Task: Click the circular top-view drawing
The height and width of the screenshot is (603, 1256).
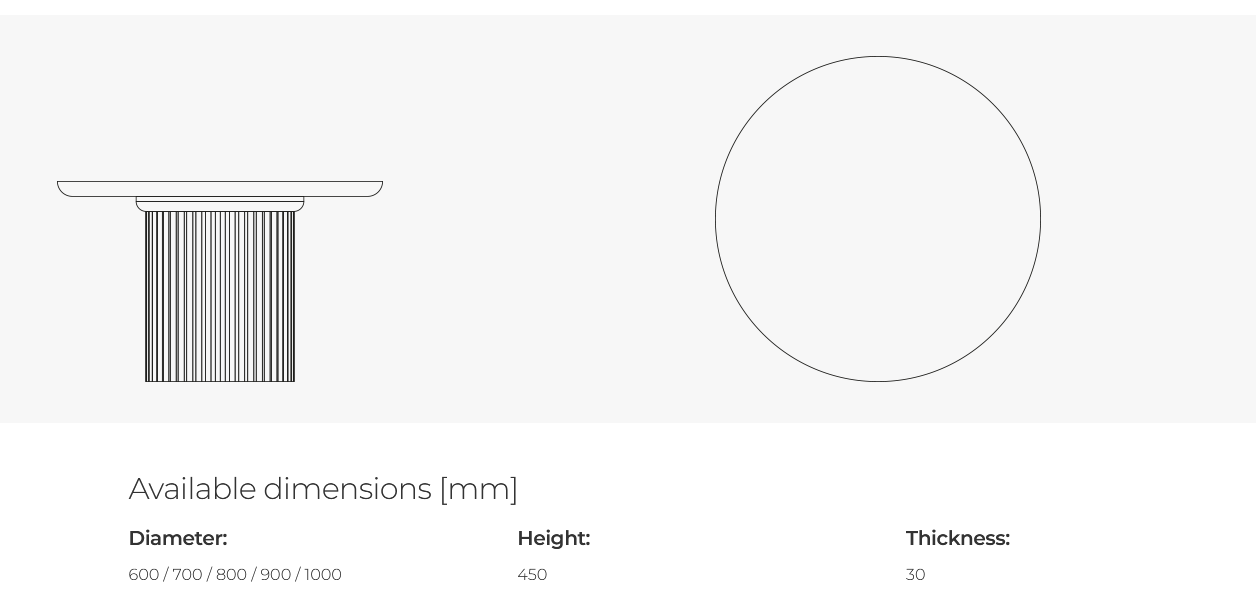Action: click(878, 219)
